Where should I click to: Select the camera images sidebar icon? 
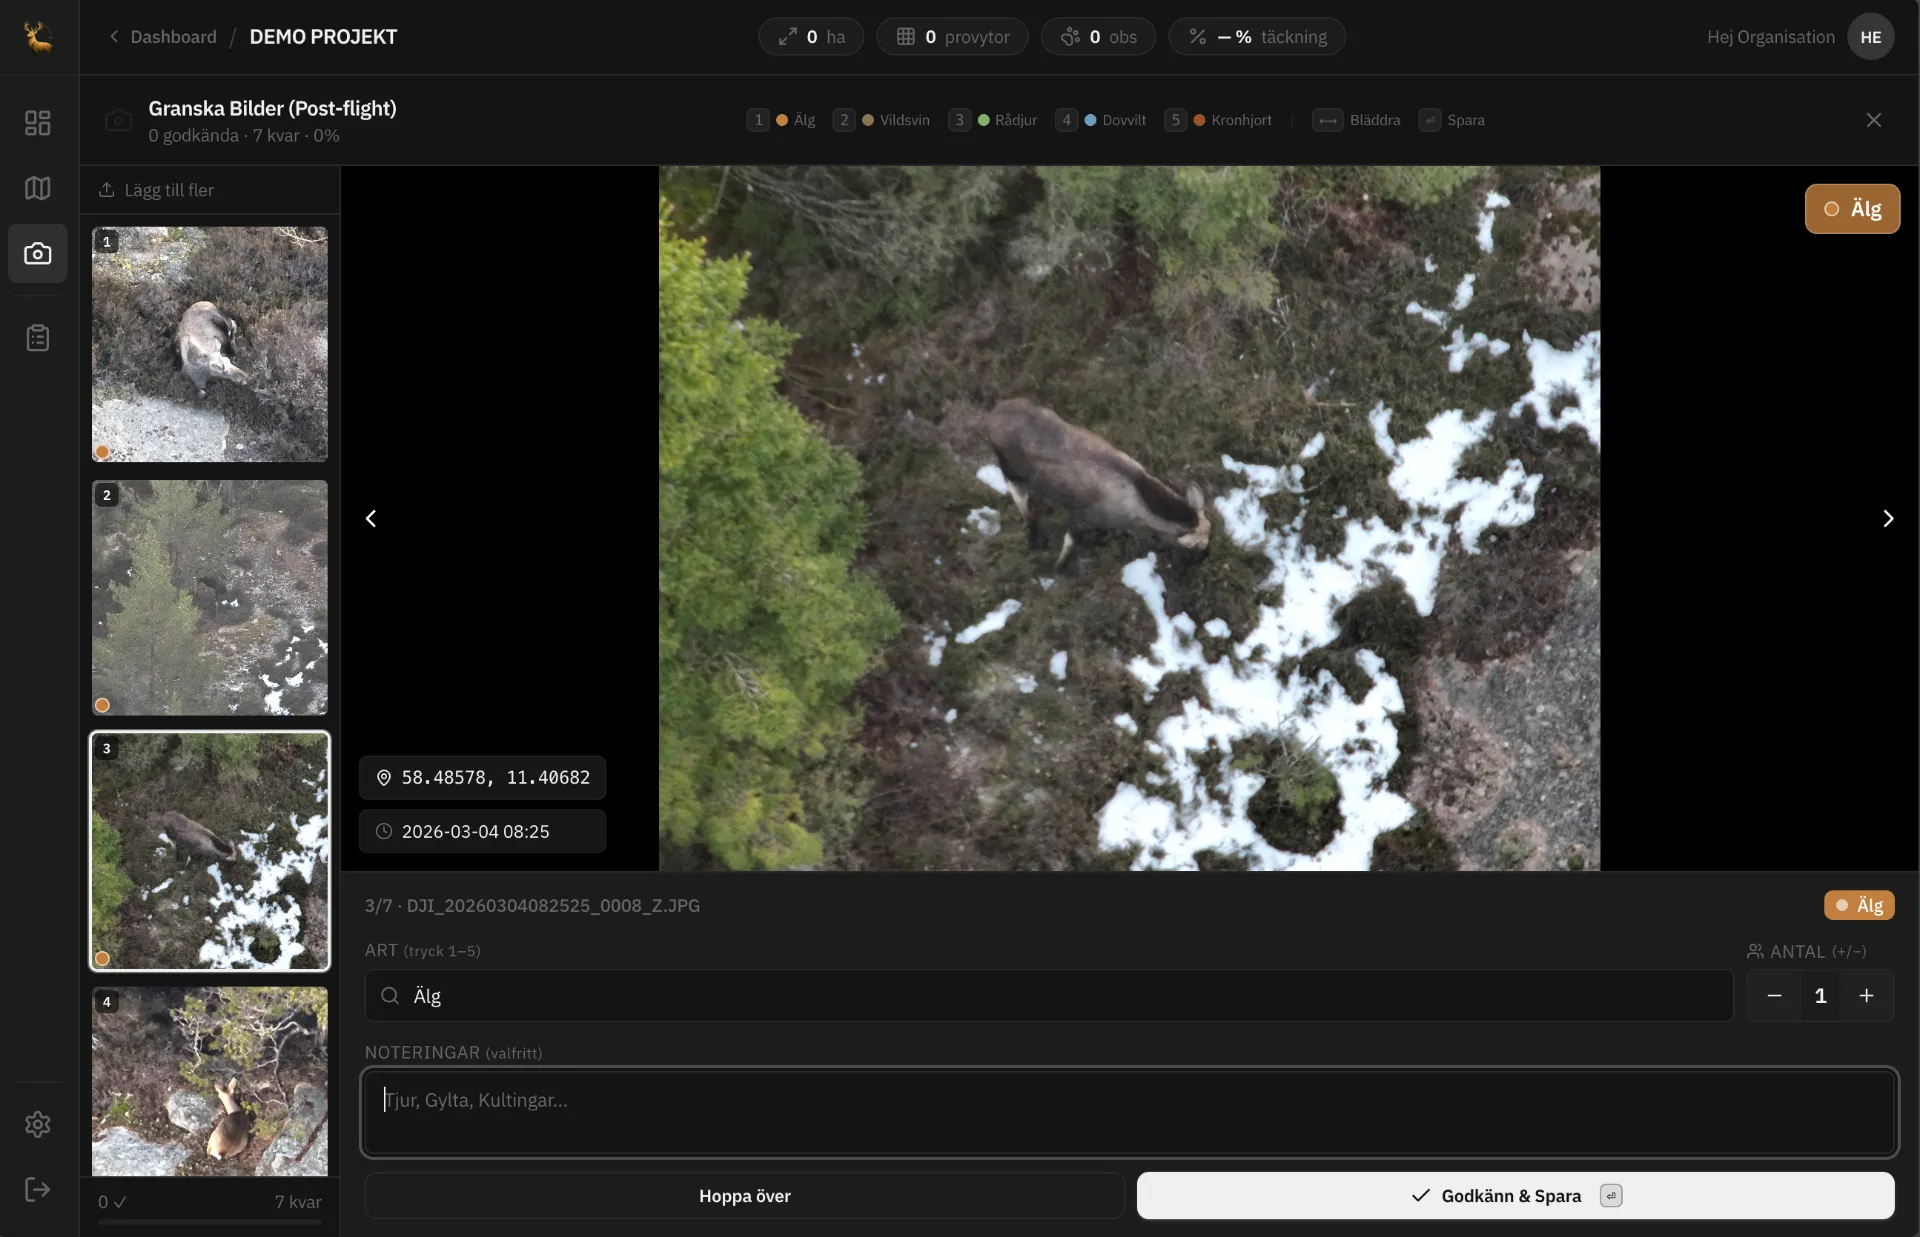[x=38, y=254]
